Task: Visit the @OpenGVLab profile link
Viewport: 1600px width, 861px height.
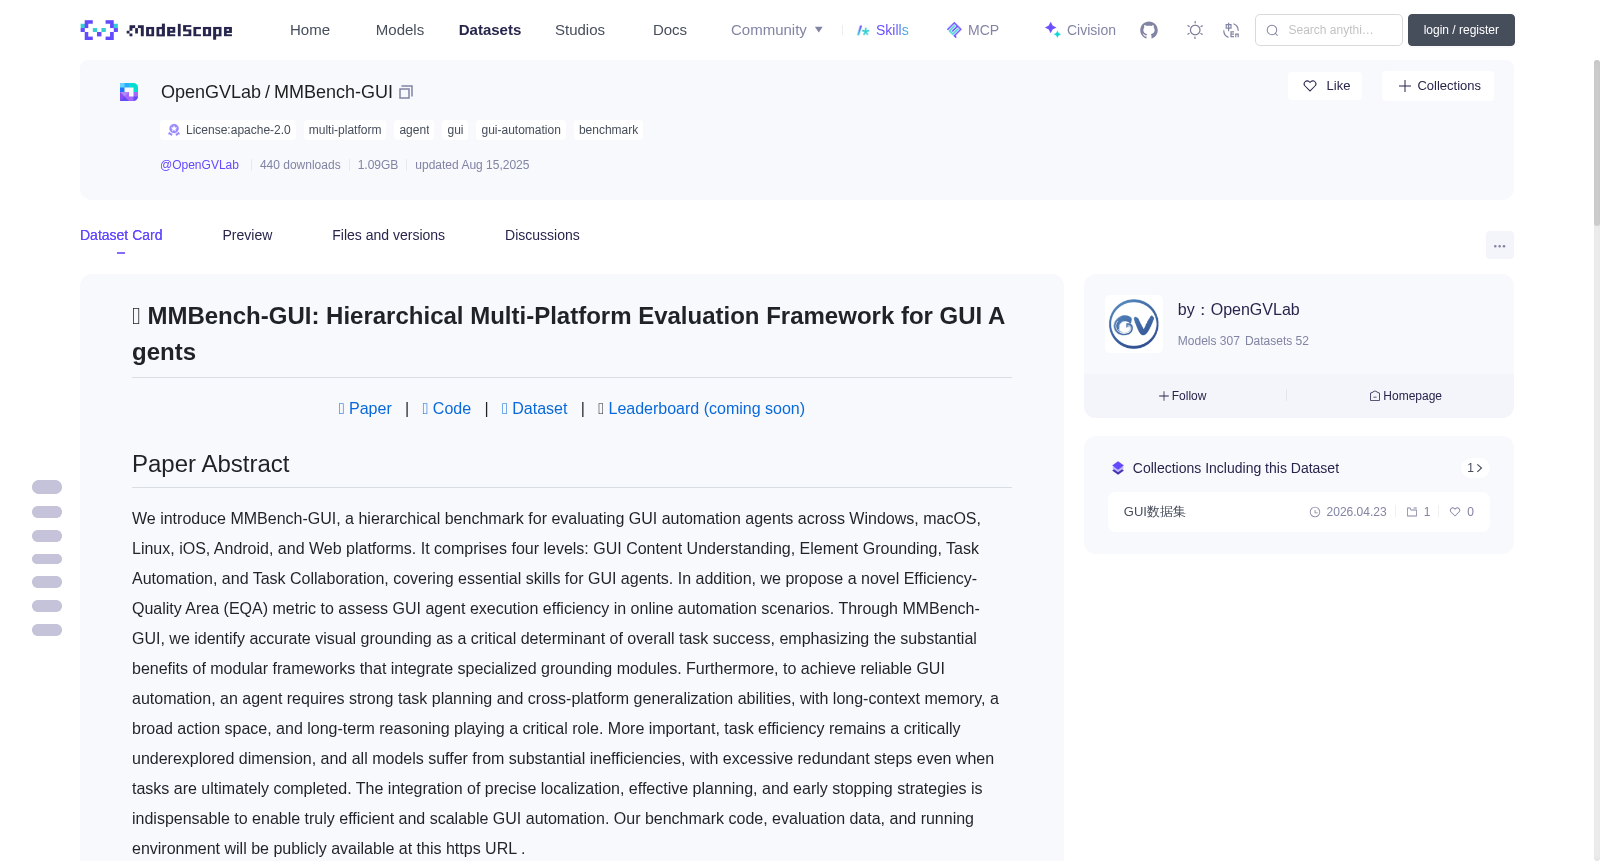Action: tap(200, 165)
